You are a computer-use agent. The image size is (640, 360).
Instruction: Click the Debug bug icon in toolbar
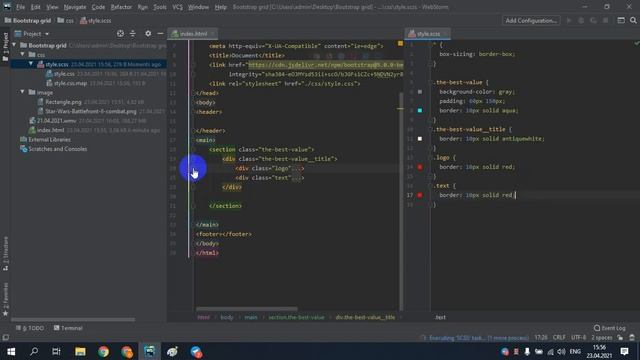581,20
